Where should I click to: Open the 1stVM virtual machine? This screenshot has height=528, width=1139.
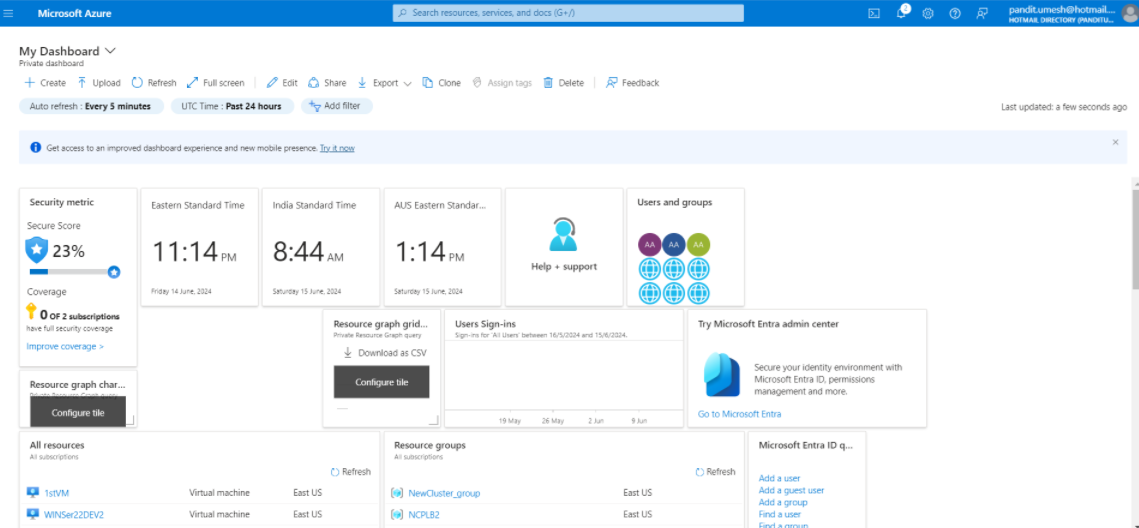tap(57, 493)
